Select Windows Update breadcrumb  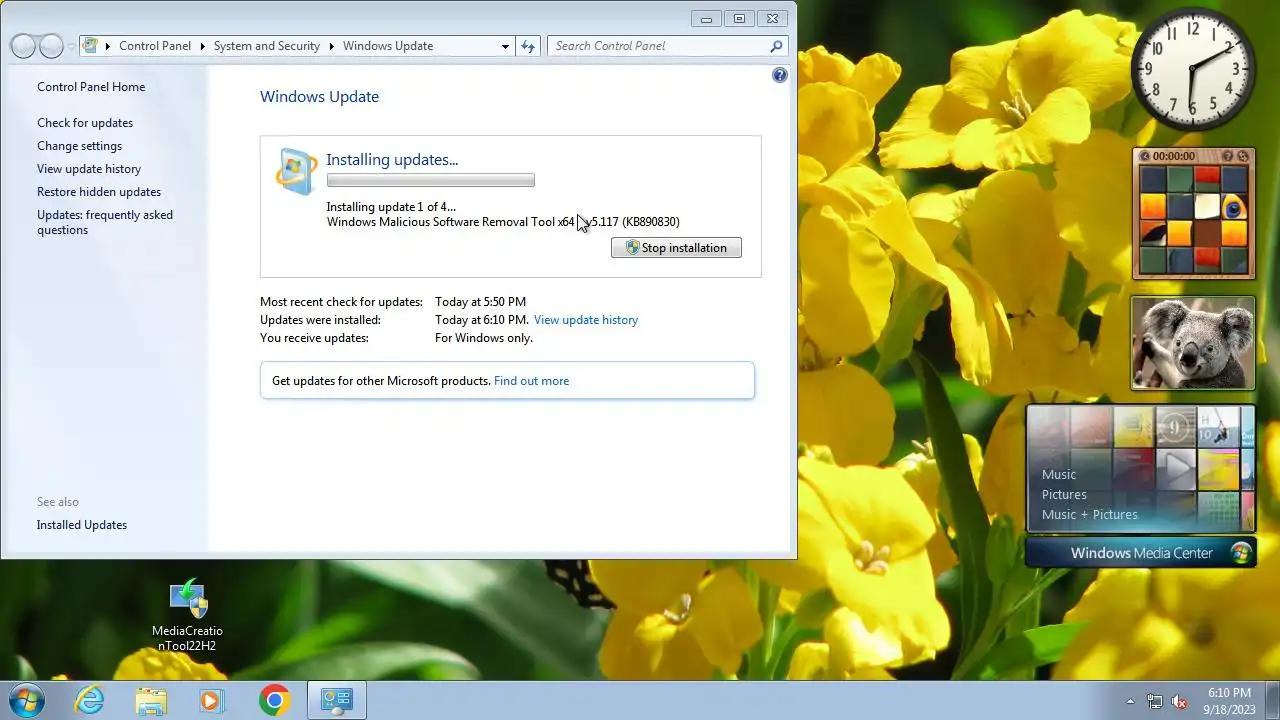pos(388,46)
